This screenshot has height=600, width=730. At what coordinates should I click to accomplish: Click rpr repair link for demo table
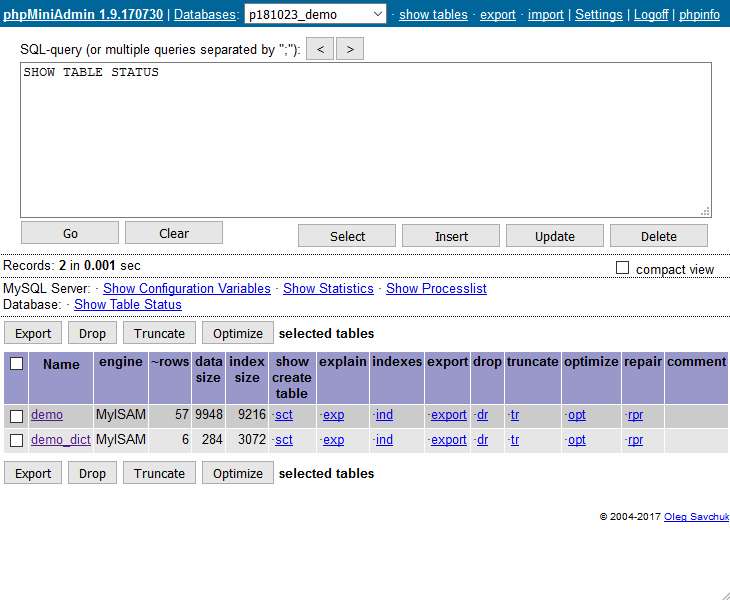point(635,415)
